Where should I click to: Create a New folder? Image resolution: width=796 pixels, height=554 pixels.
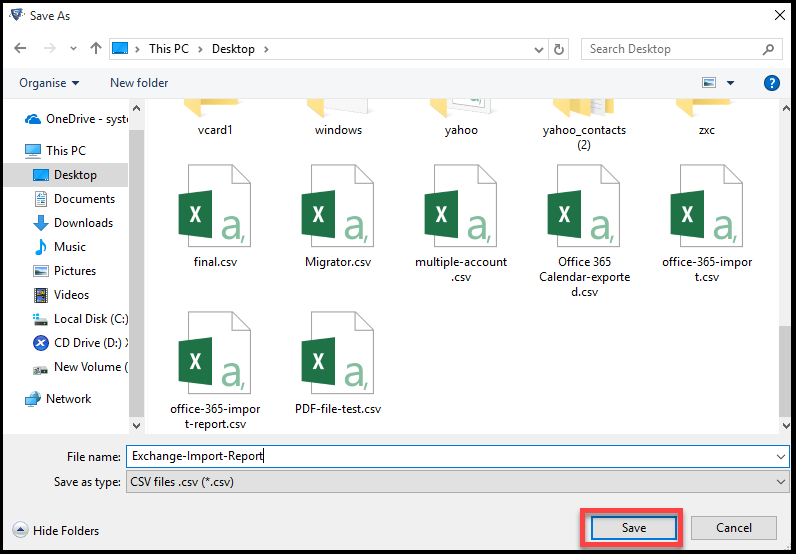[x=139, y=83]
